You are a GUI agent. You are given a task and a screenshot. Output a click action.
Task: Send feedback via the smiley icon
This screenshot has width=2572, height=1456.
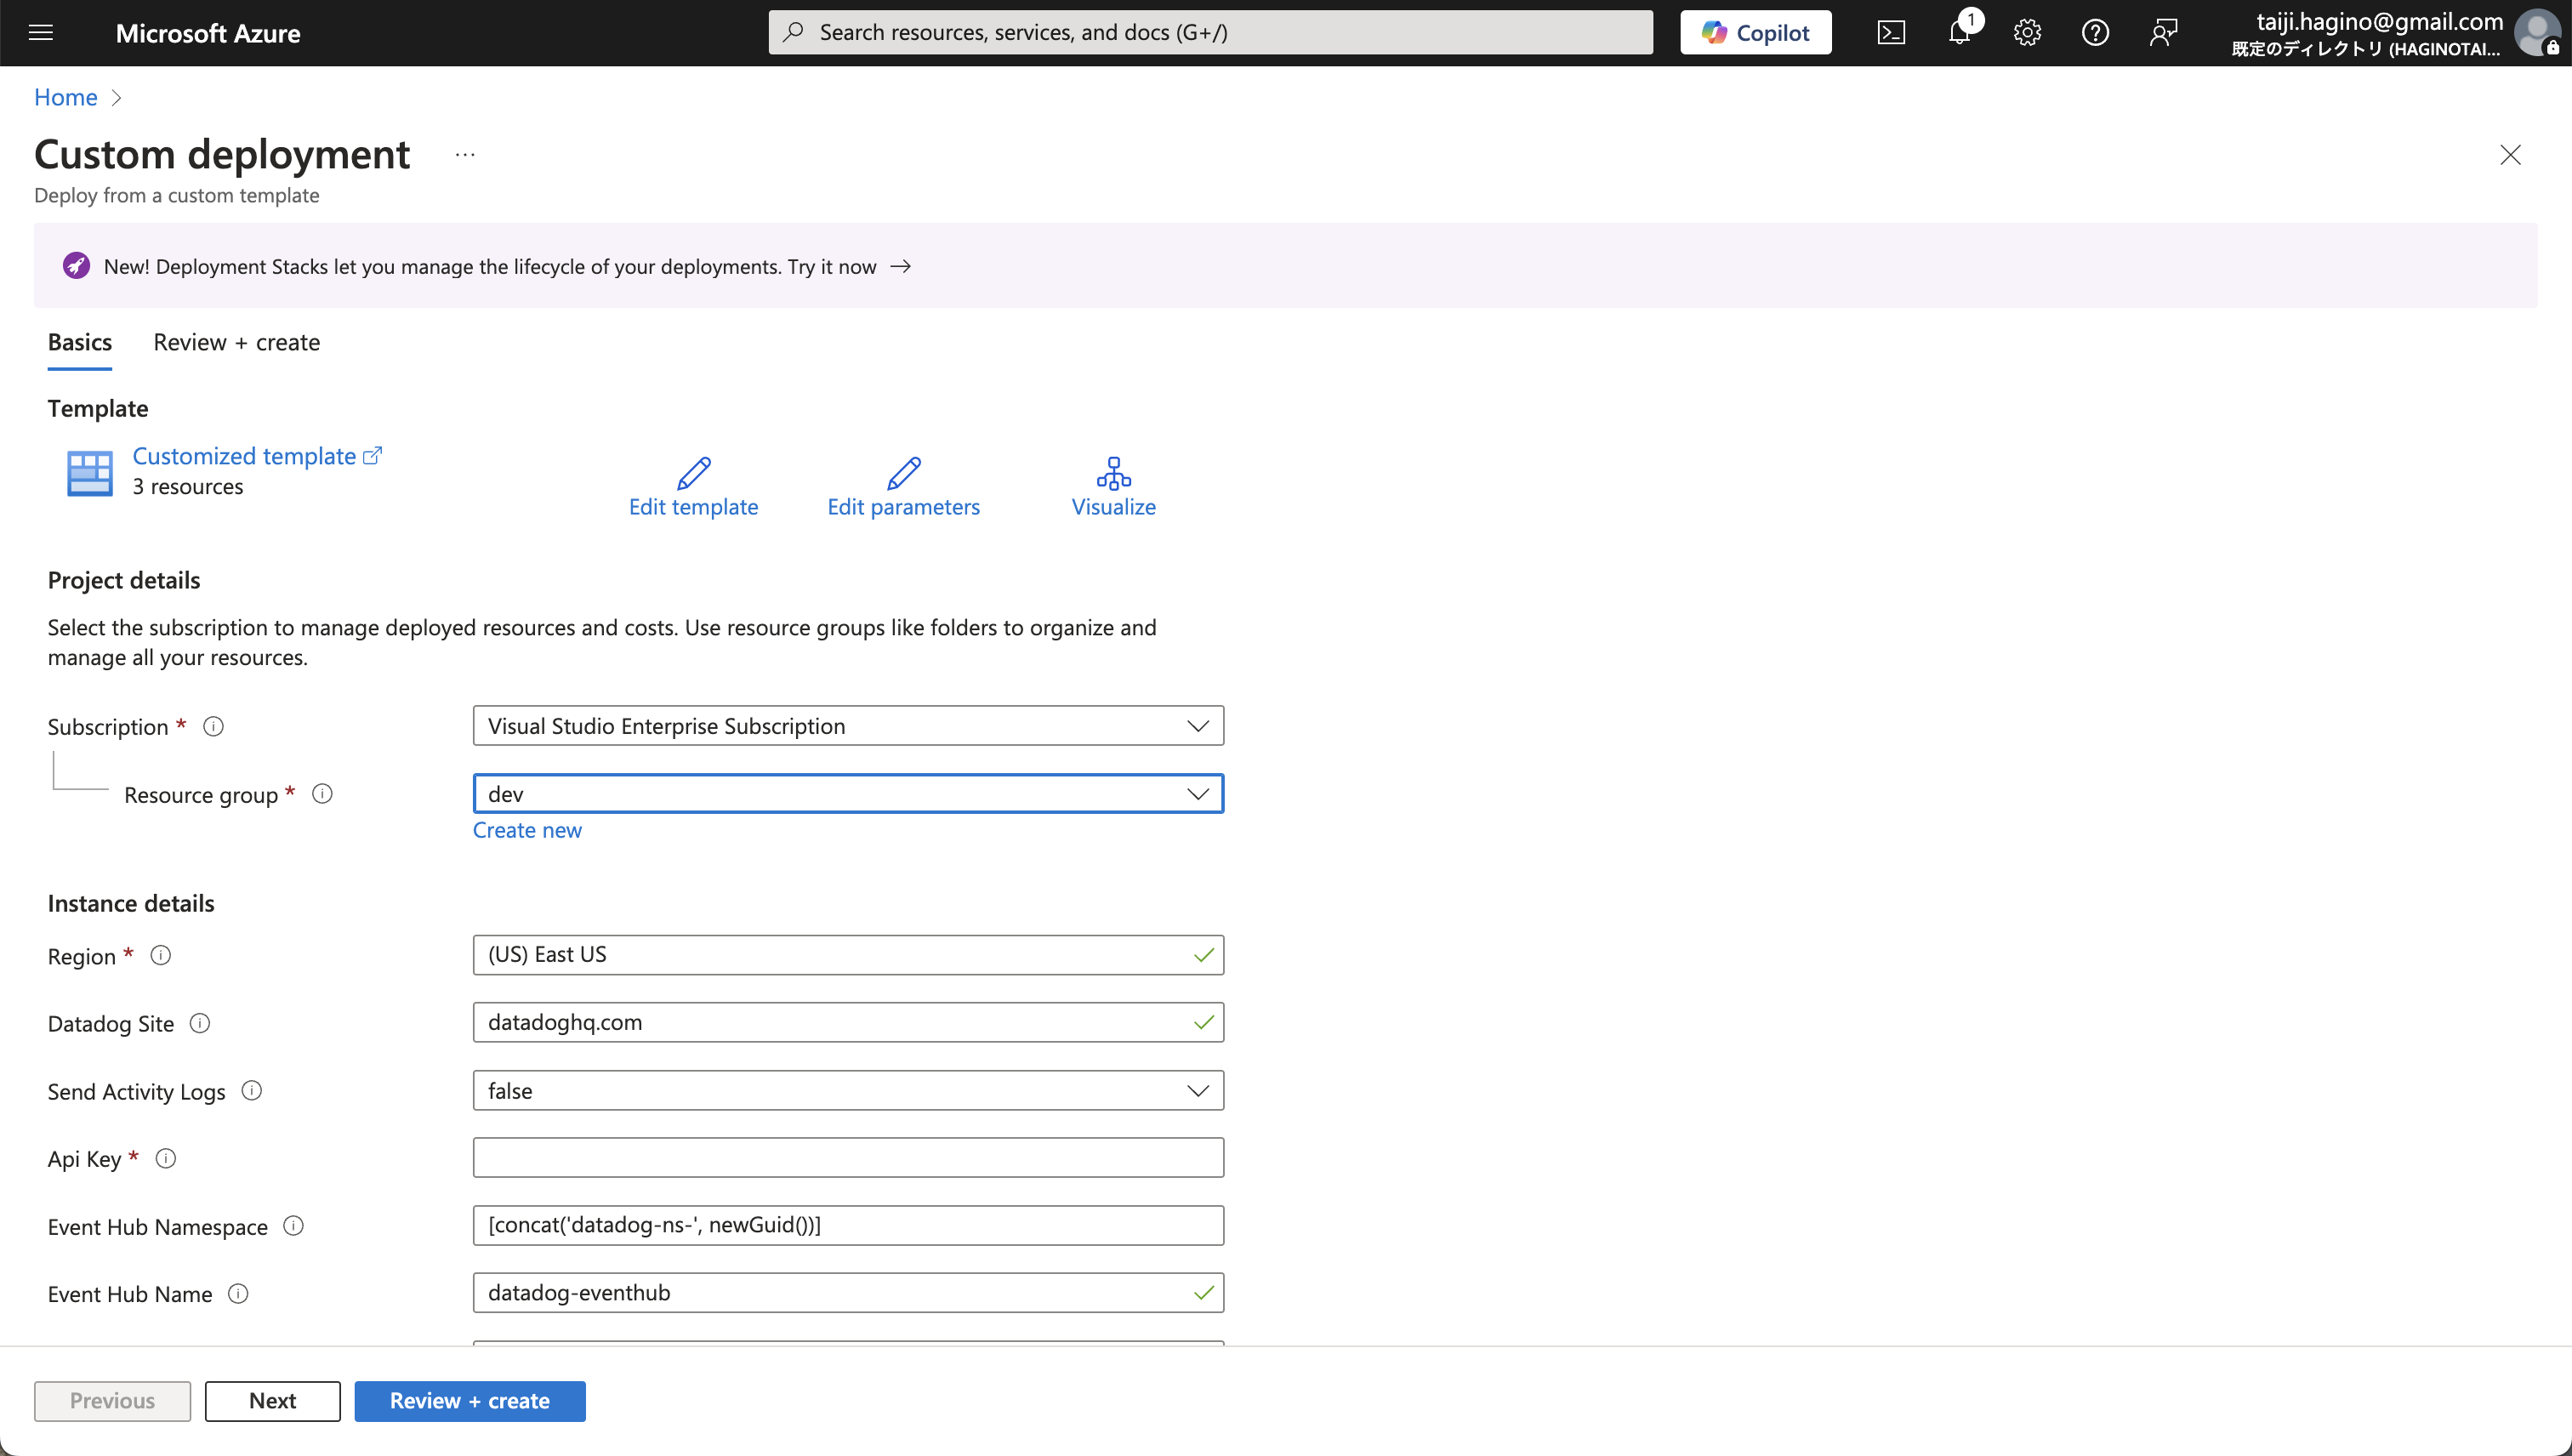point(2163,32)
